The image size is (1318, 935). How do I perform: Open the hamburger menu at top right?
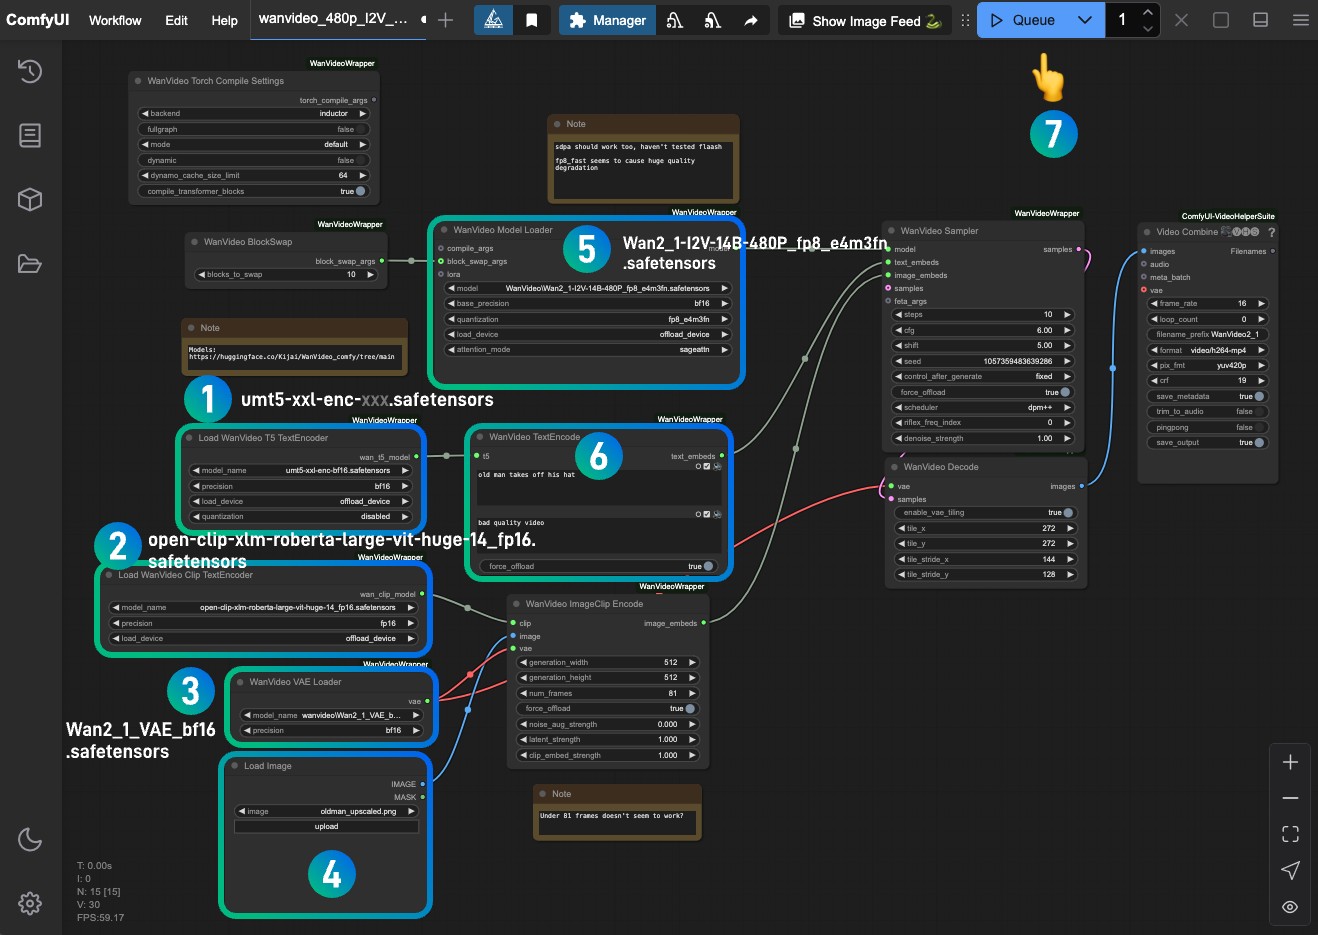[x=1301, y=20]
